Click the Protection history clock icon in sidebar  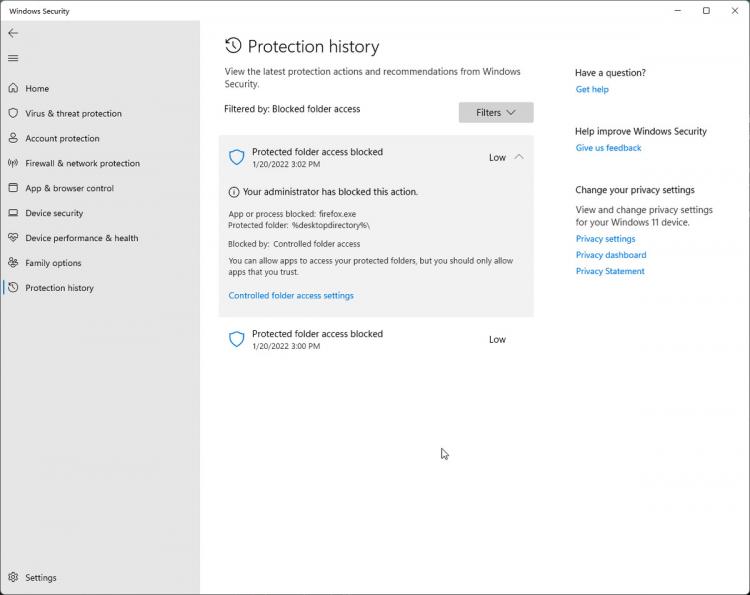pos(13,287)
